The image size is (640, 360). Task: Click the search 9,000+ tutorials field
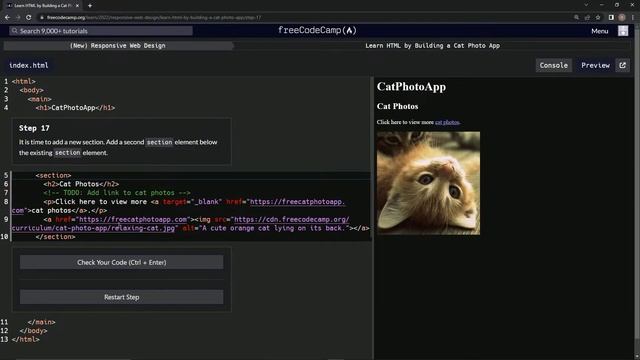101,31
